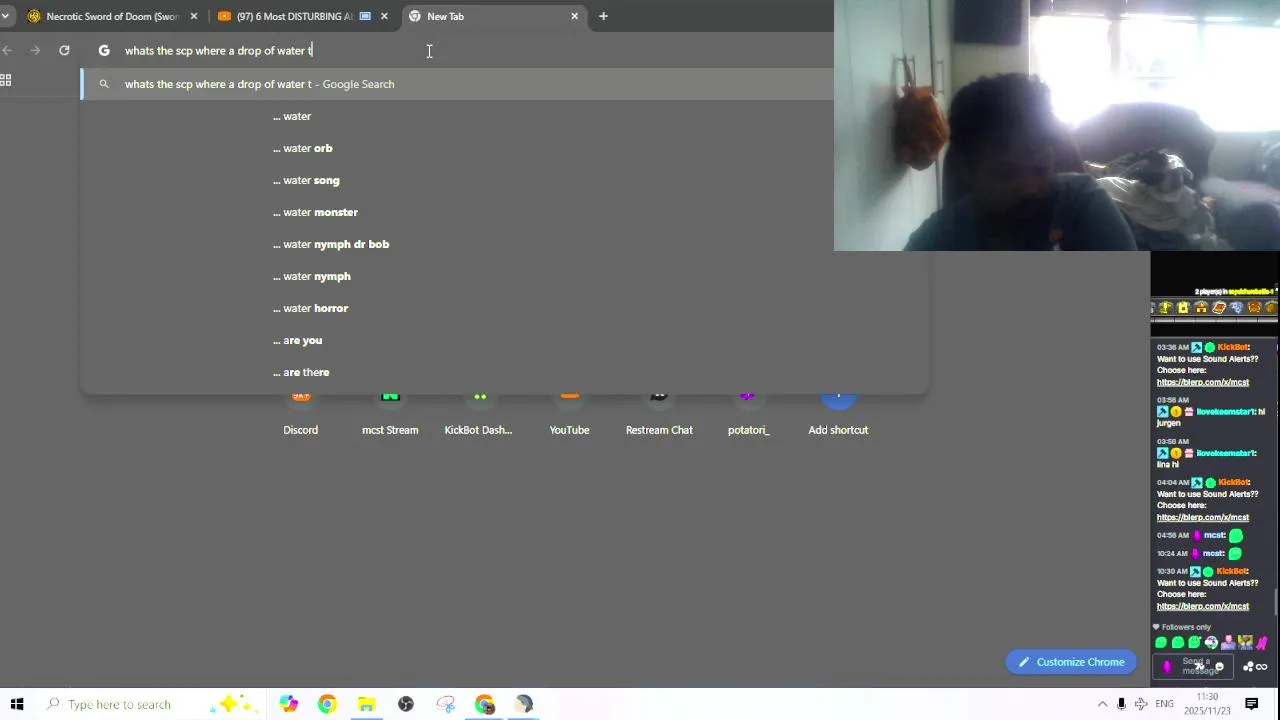The height and width of the screenshot is (720, 1280).
Task: Open the tab search dropdown arrow
Action: point(5,16)
